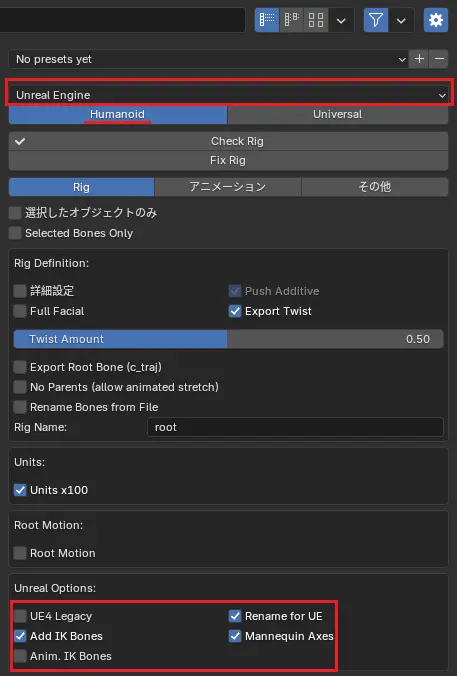
Task: Enable the 詳細設定 checkbox
Action: coord(20,291)
